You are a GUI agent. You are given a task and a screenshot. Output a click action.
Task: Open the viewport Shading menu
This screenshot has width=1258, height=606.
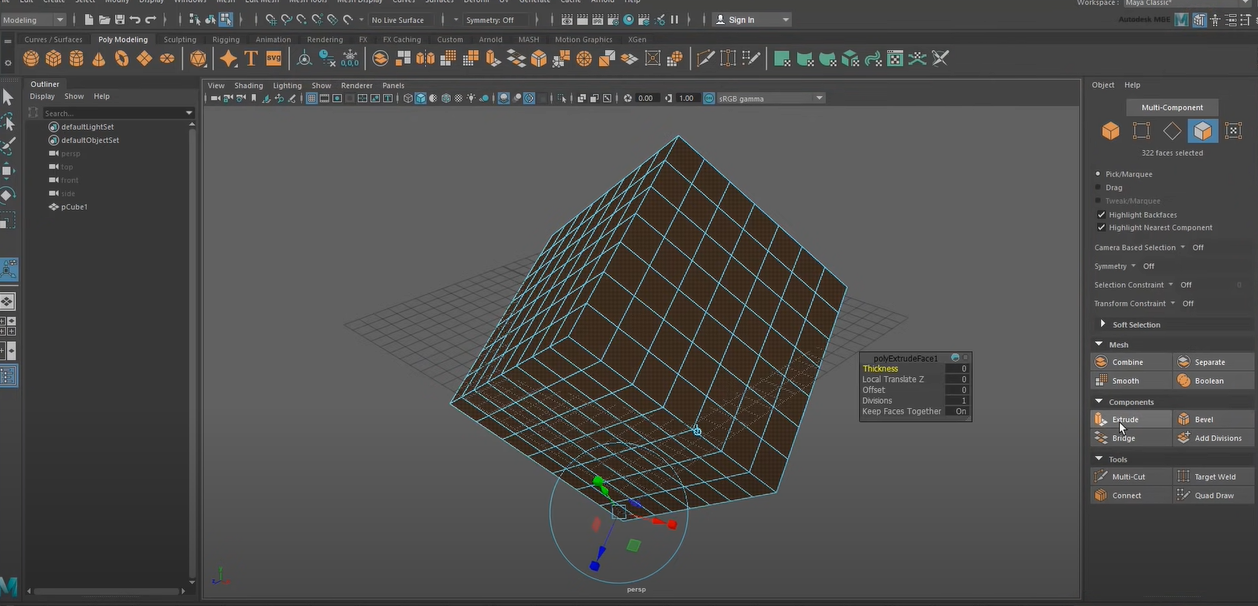249,86
